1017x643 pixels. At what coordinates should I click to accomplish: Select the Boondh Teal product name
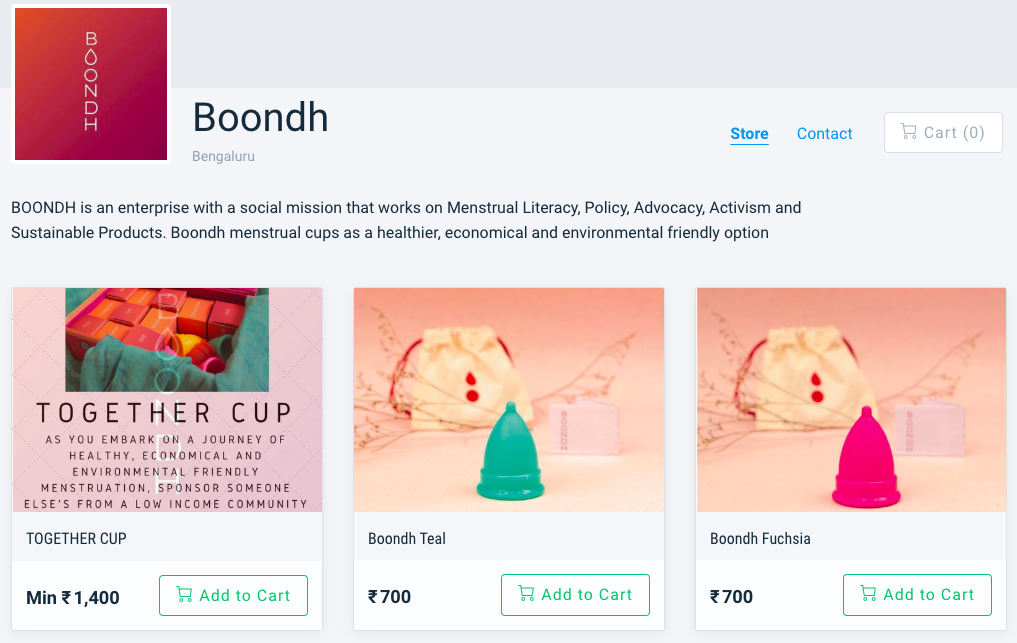(407, 539)
